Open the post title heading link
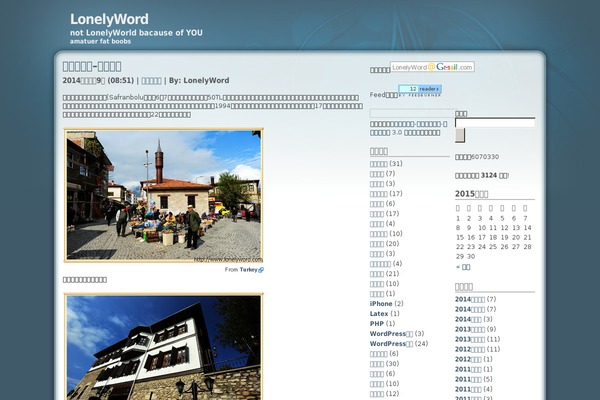 92,66
